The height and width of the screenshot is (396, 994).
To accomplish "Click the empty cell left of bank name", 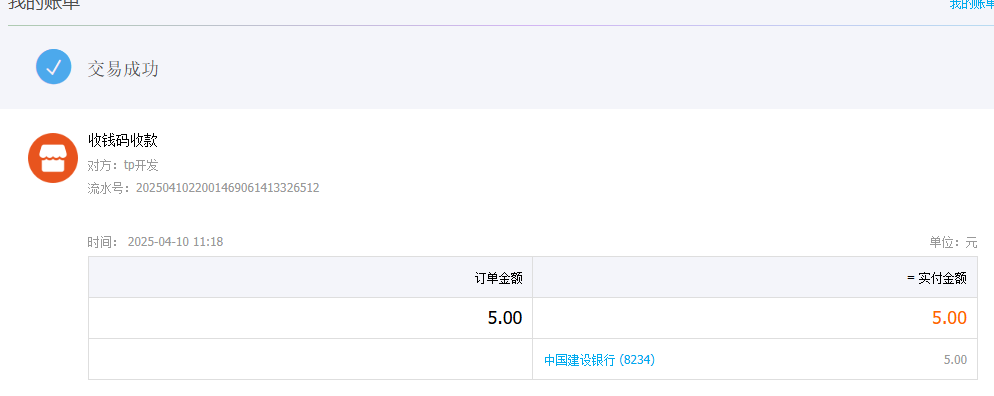I will pyautogui.click(x=311, y=359).
